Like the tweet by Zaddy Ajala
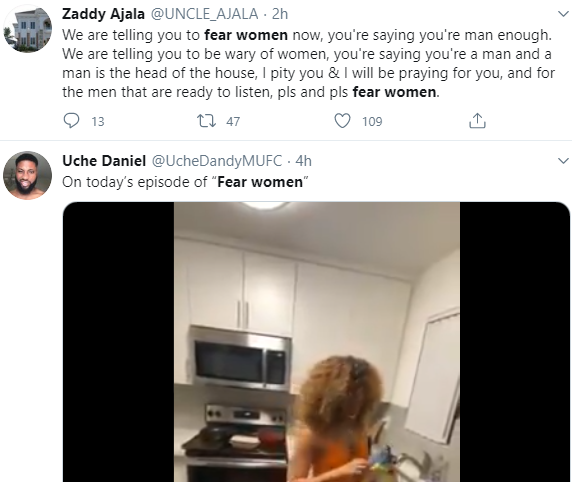The width and height of the screenshot is (572, 482). [343, 121]
